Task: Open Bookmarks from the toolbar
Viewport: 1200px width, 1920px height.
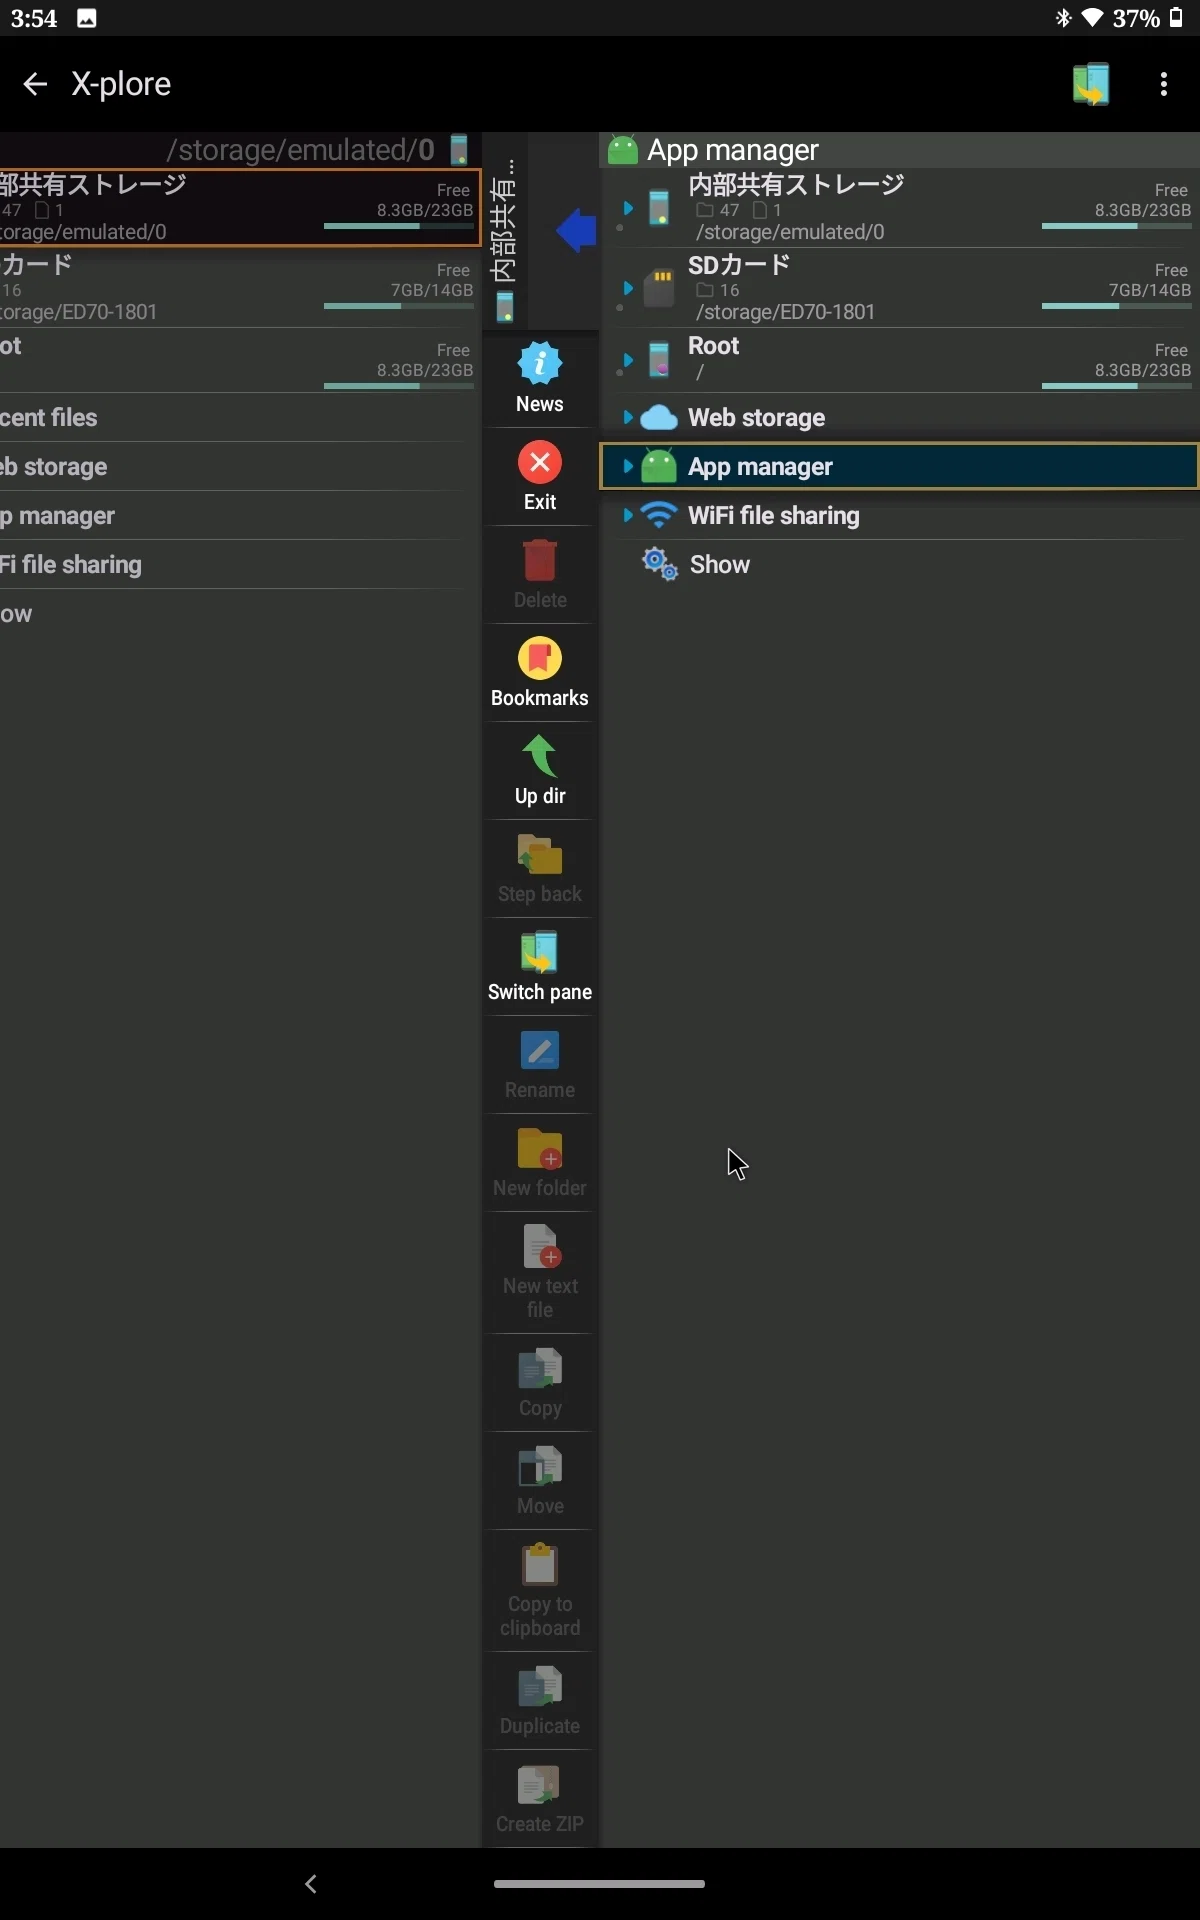Action: coord(540,673)
